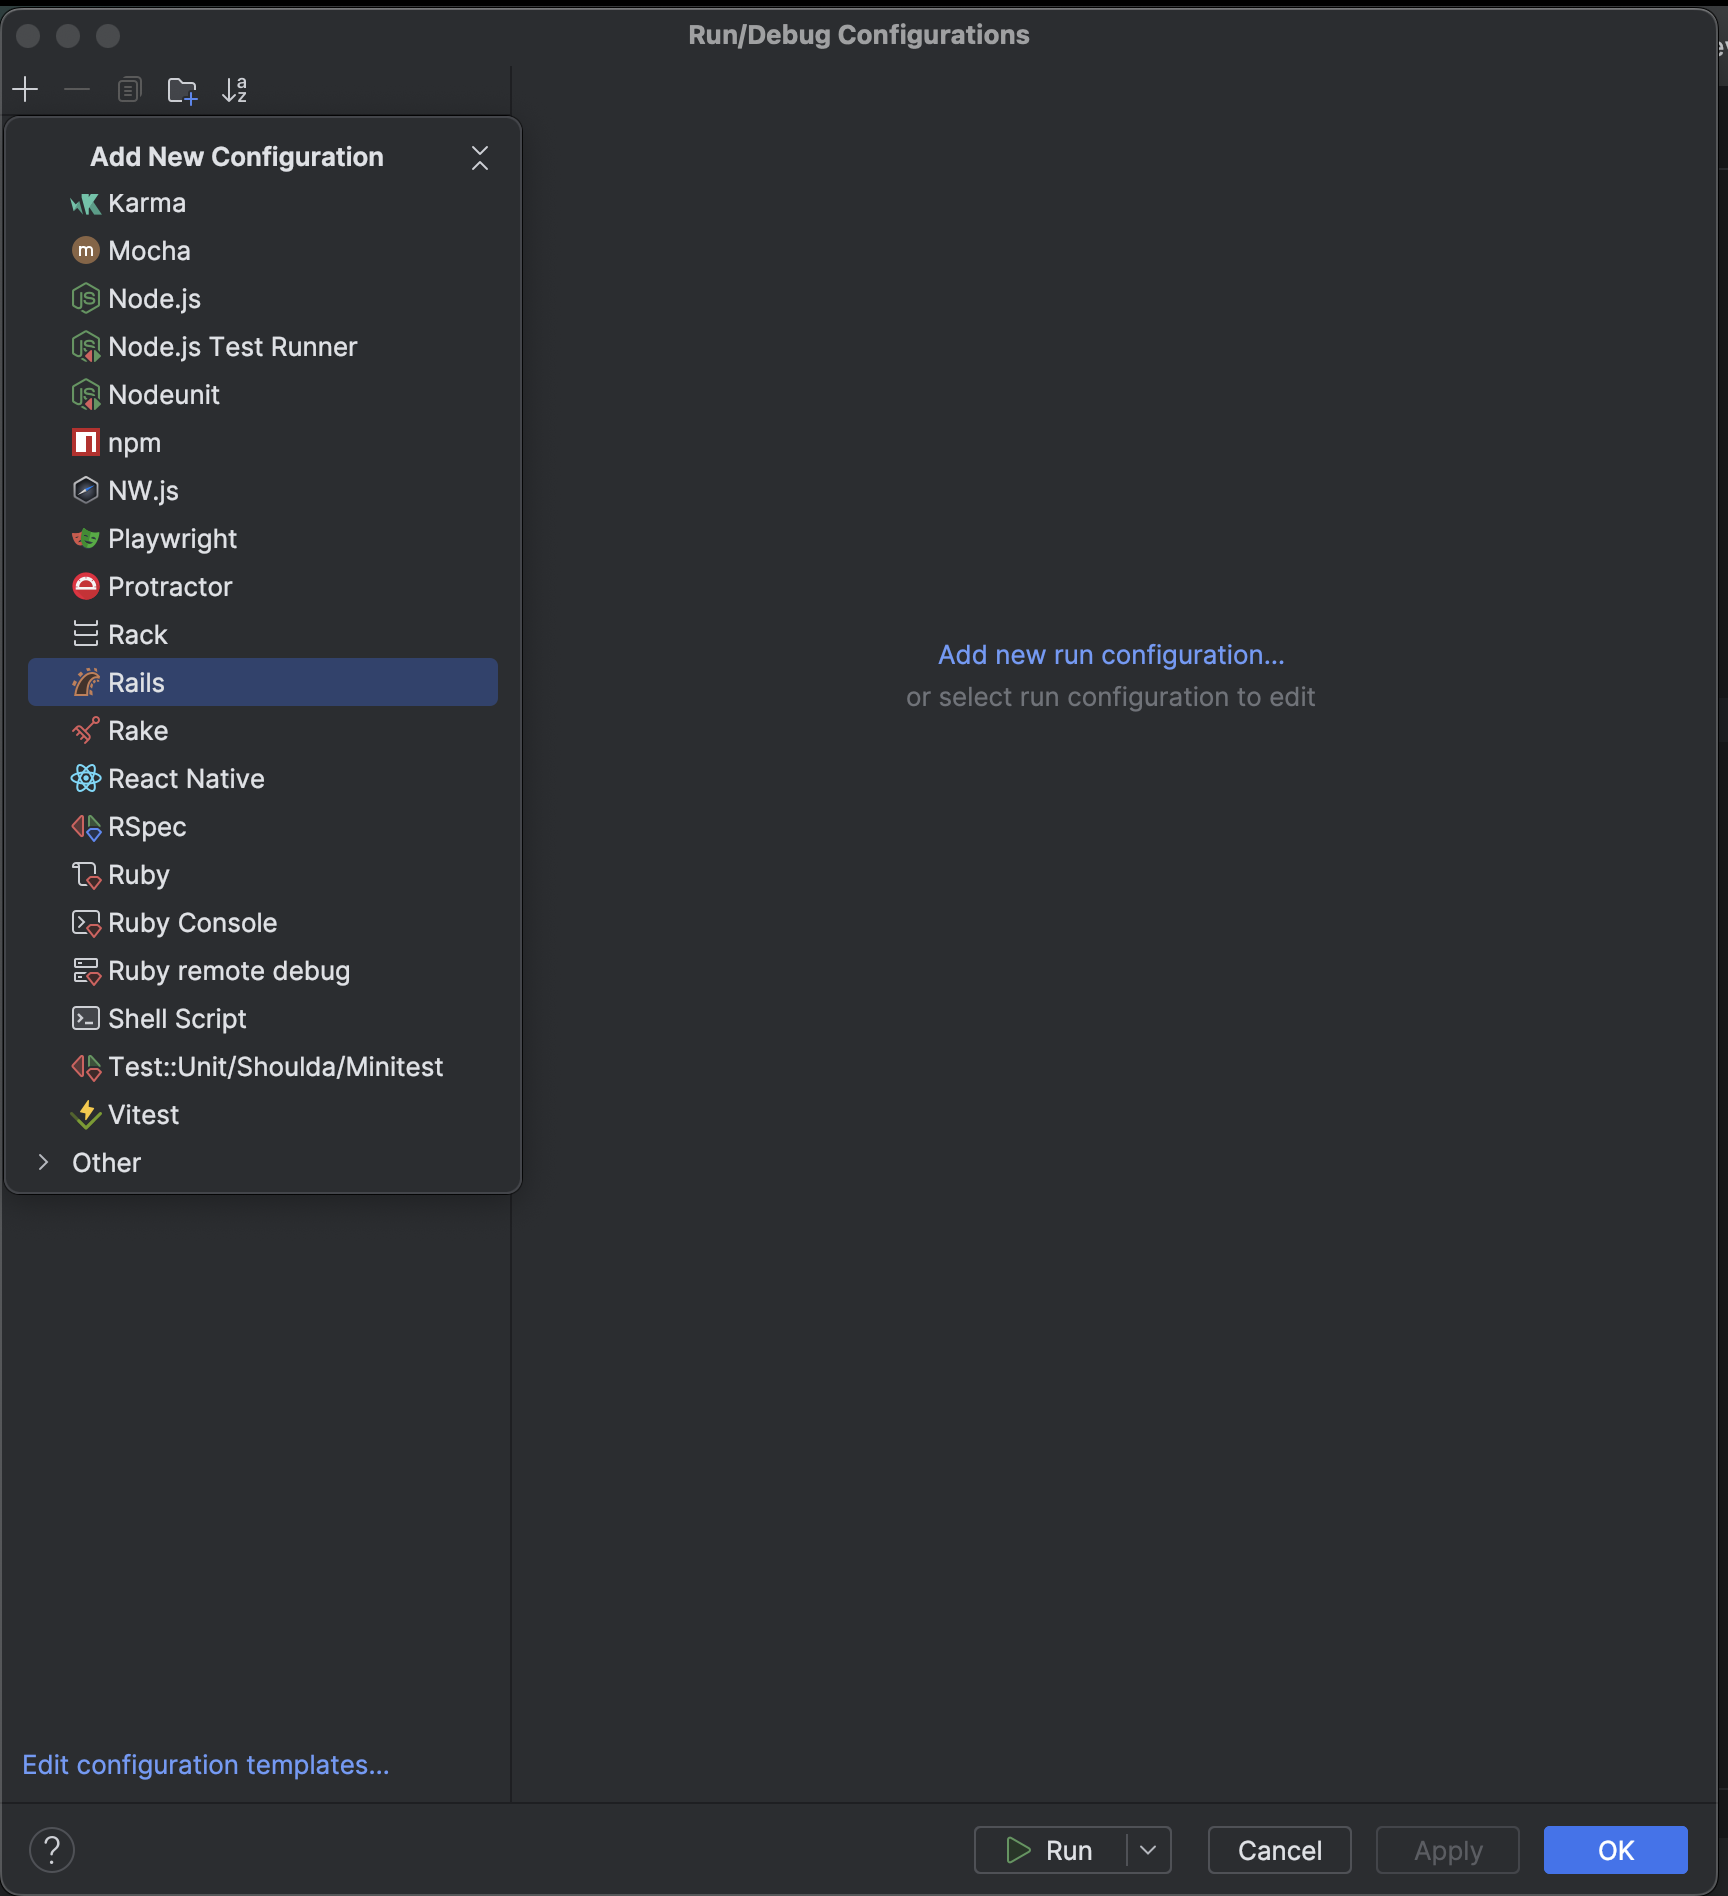
Task: Click the OK button
Action: 1616,1850
